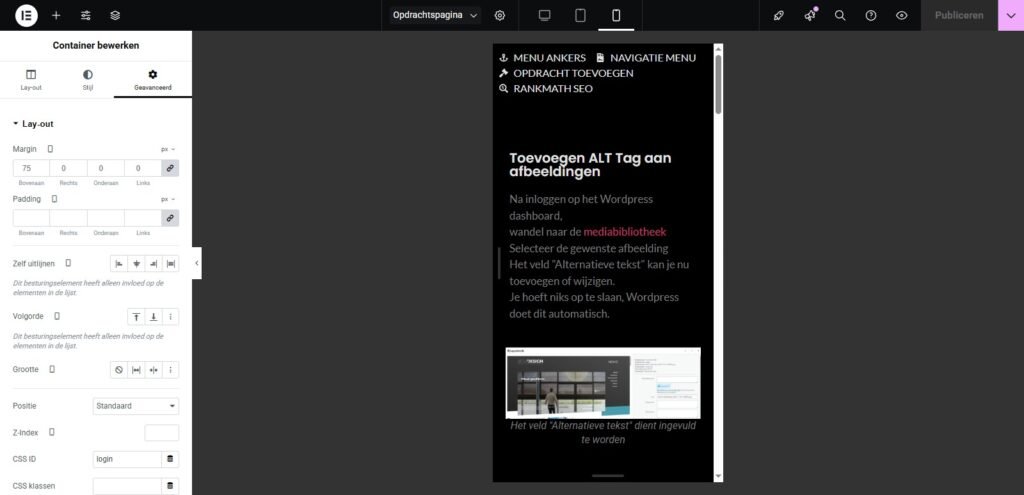This screenshot has width=1024, height=495.
Task: Set Volgorde to end
Action: coord(153,317)
